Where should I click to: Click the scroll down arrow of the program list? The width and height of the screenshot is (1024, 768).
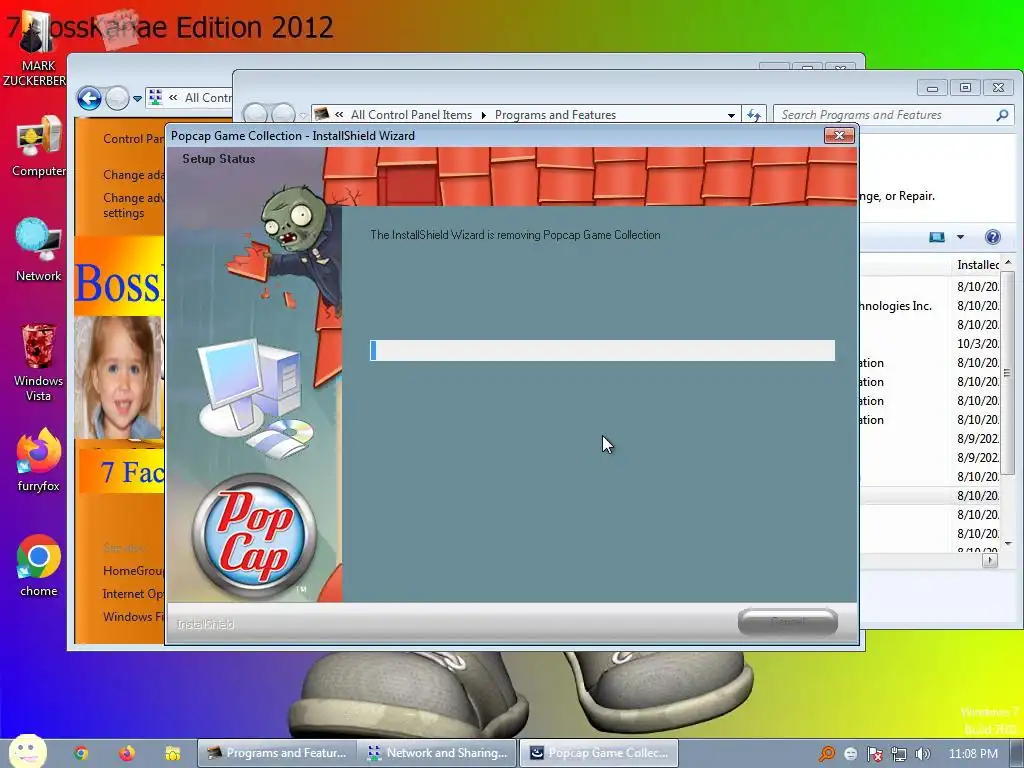tap(1008, 544)
